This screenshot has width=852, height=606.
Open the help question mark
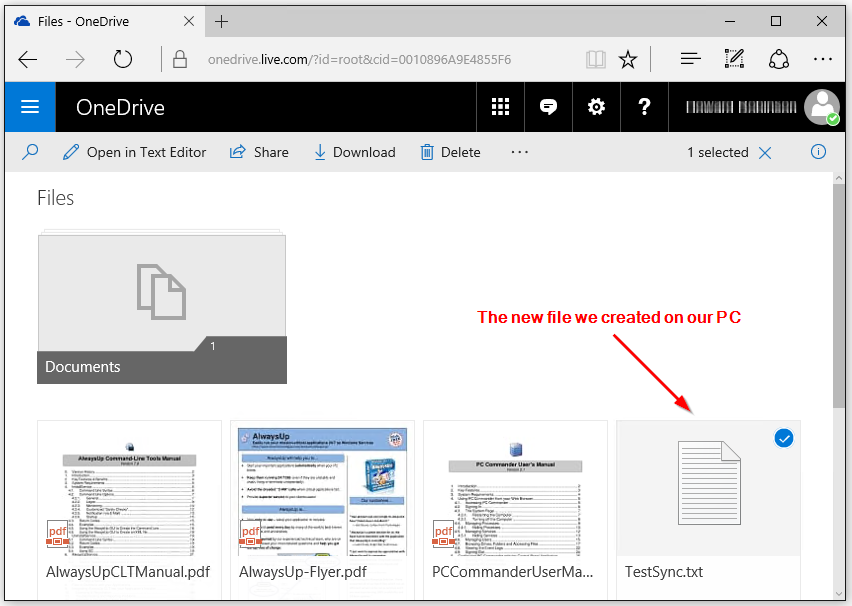[644, 107]
